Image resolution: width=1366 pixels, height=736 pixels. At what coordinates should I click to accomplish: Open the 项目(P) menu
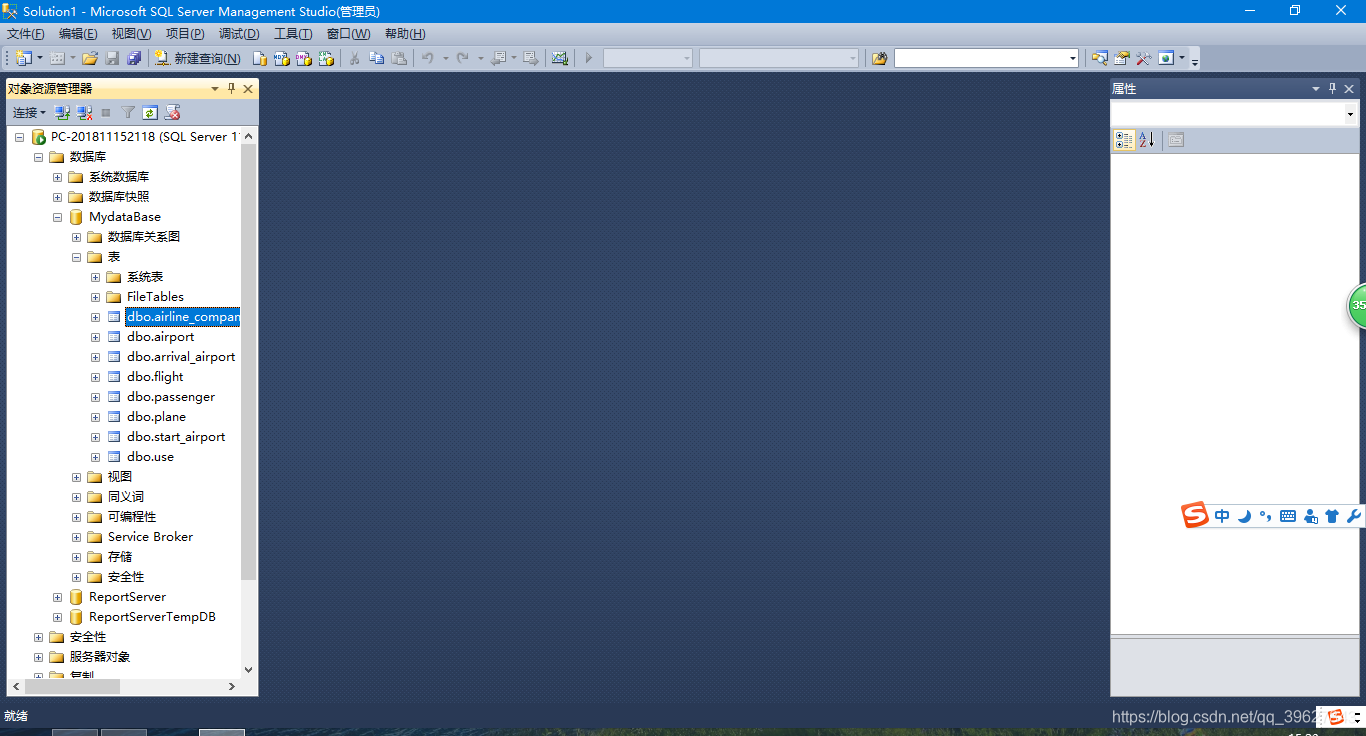tap(185, 34)
